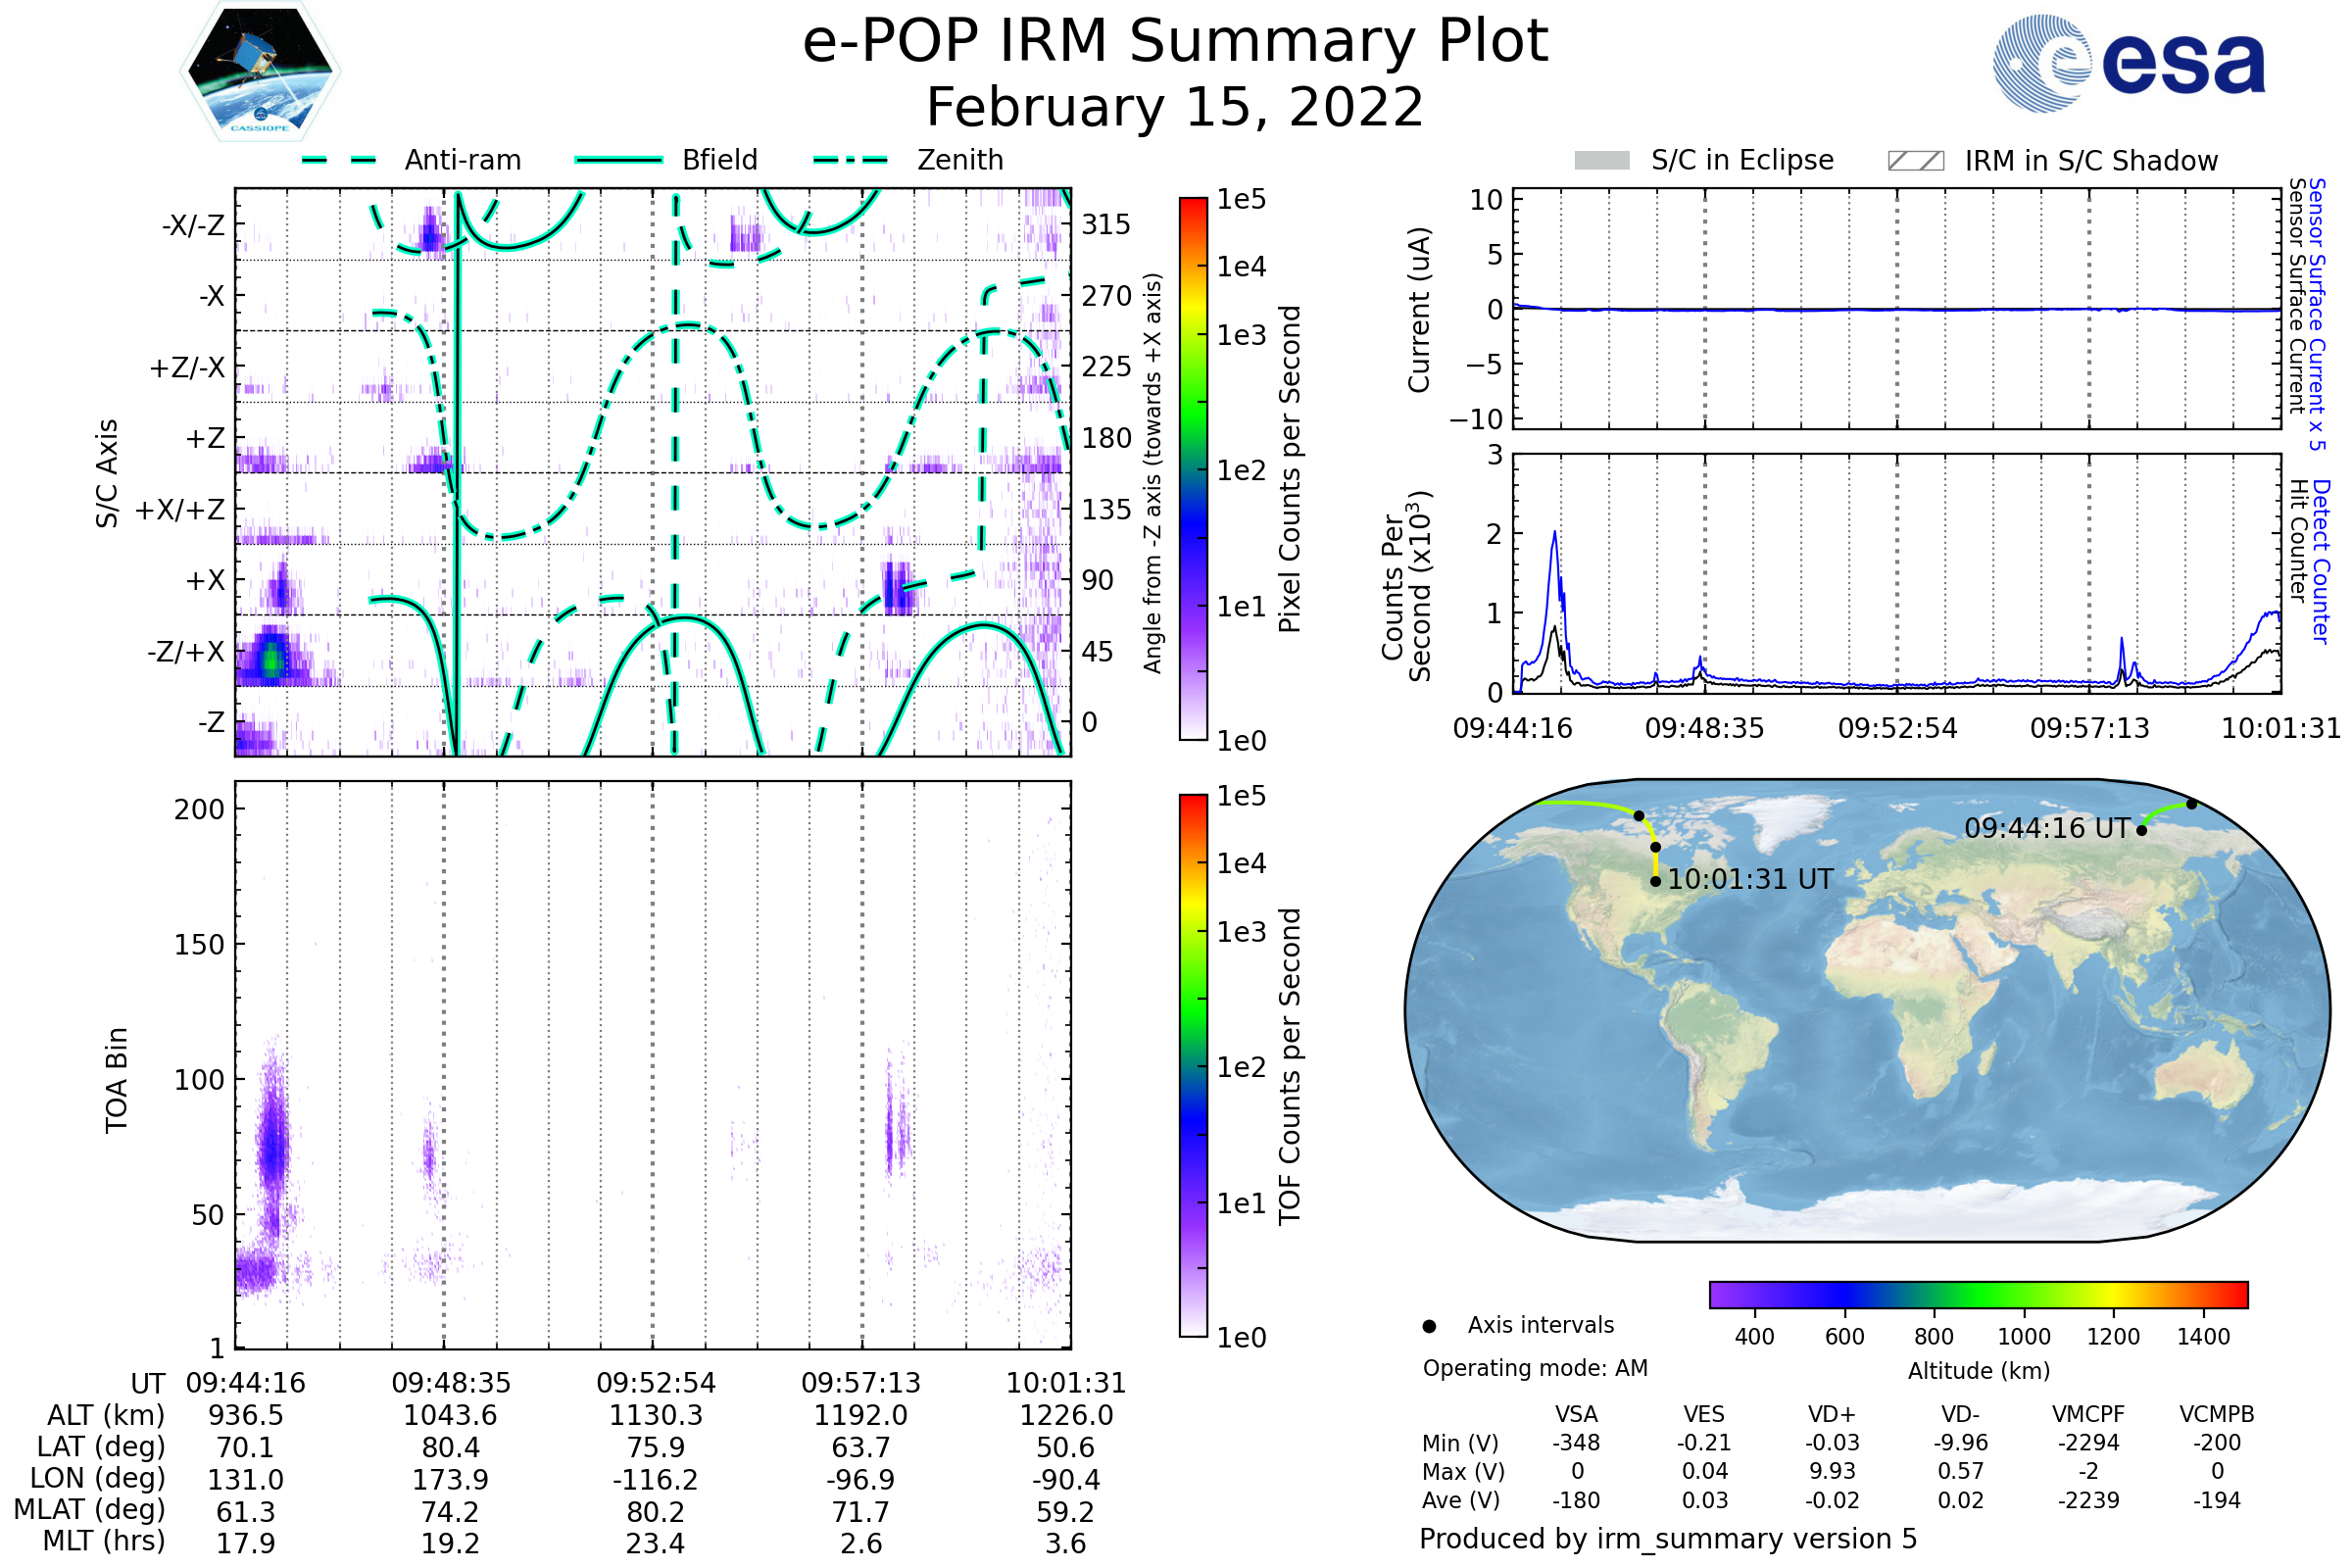
Task: Click the '+X/+Z' axis tick label
Action: 180,510
